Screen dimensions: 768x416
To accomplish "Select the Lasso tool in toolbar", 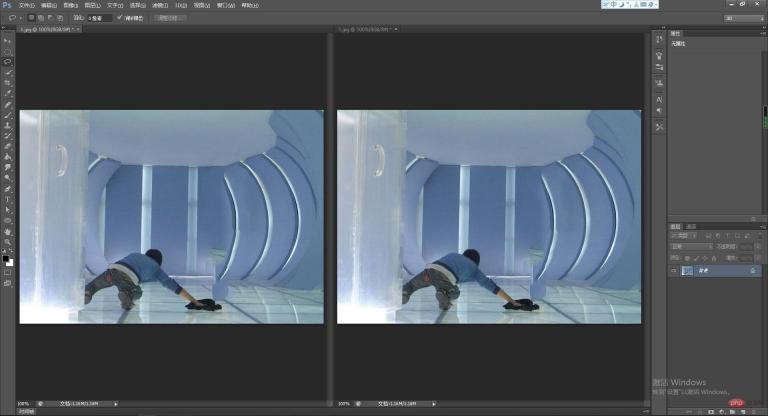I will point(7,61).
